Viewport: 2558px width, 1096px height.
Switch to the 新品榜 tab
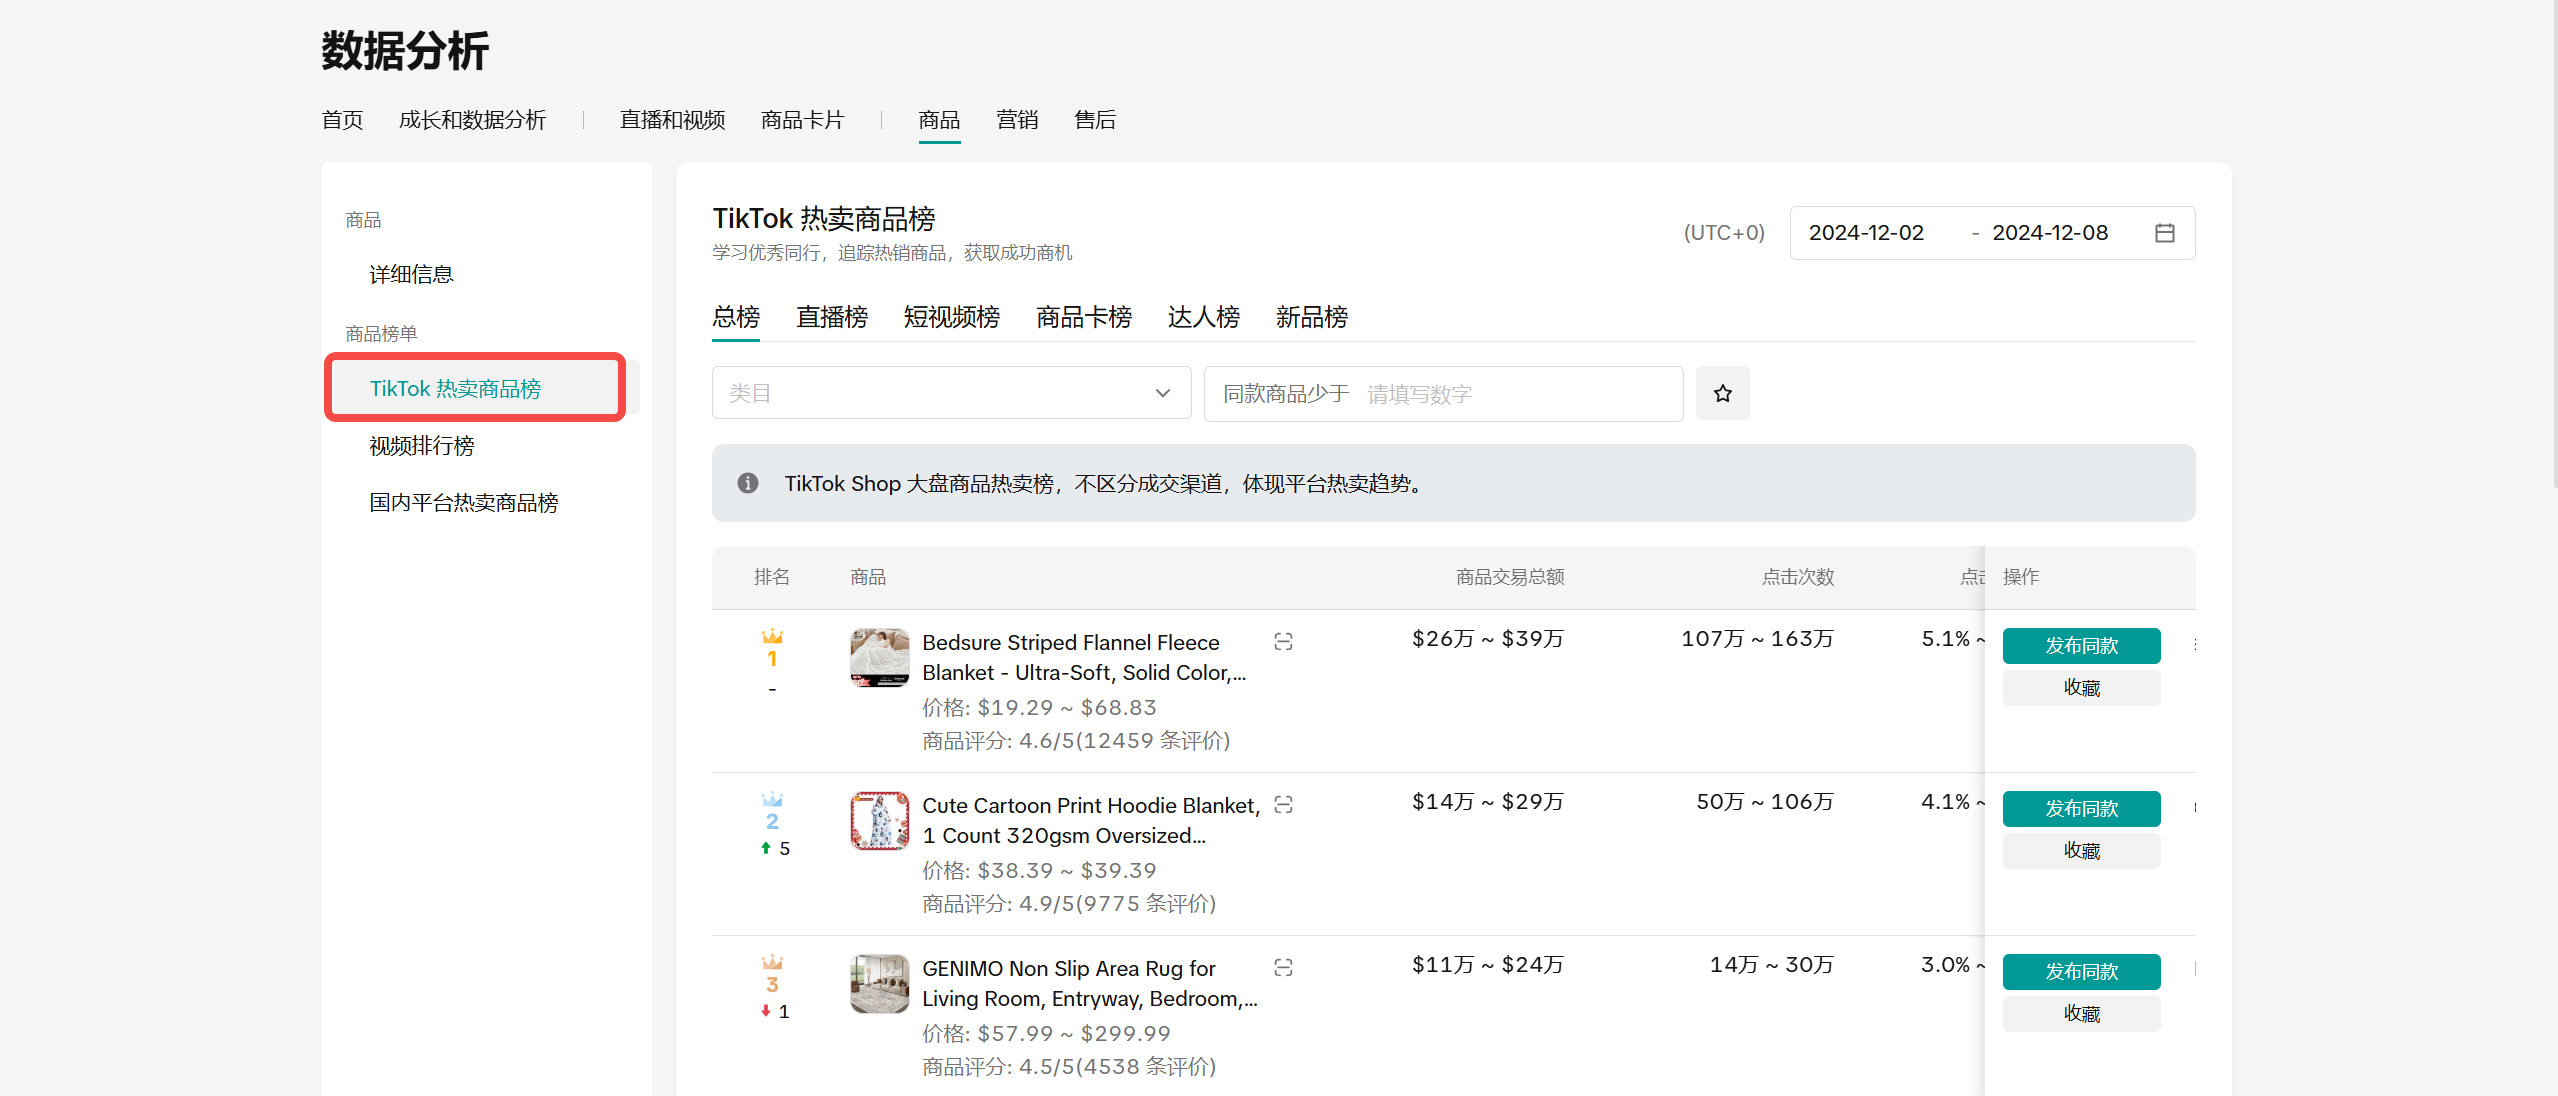(1311, 318)
